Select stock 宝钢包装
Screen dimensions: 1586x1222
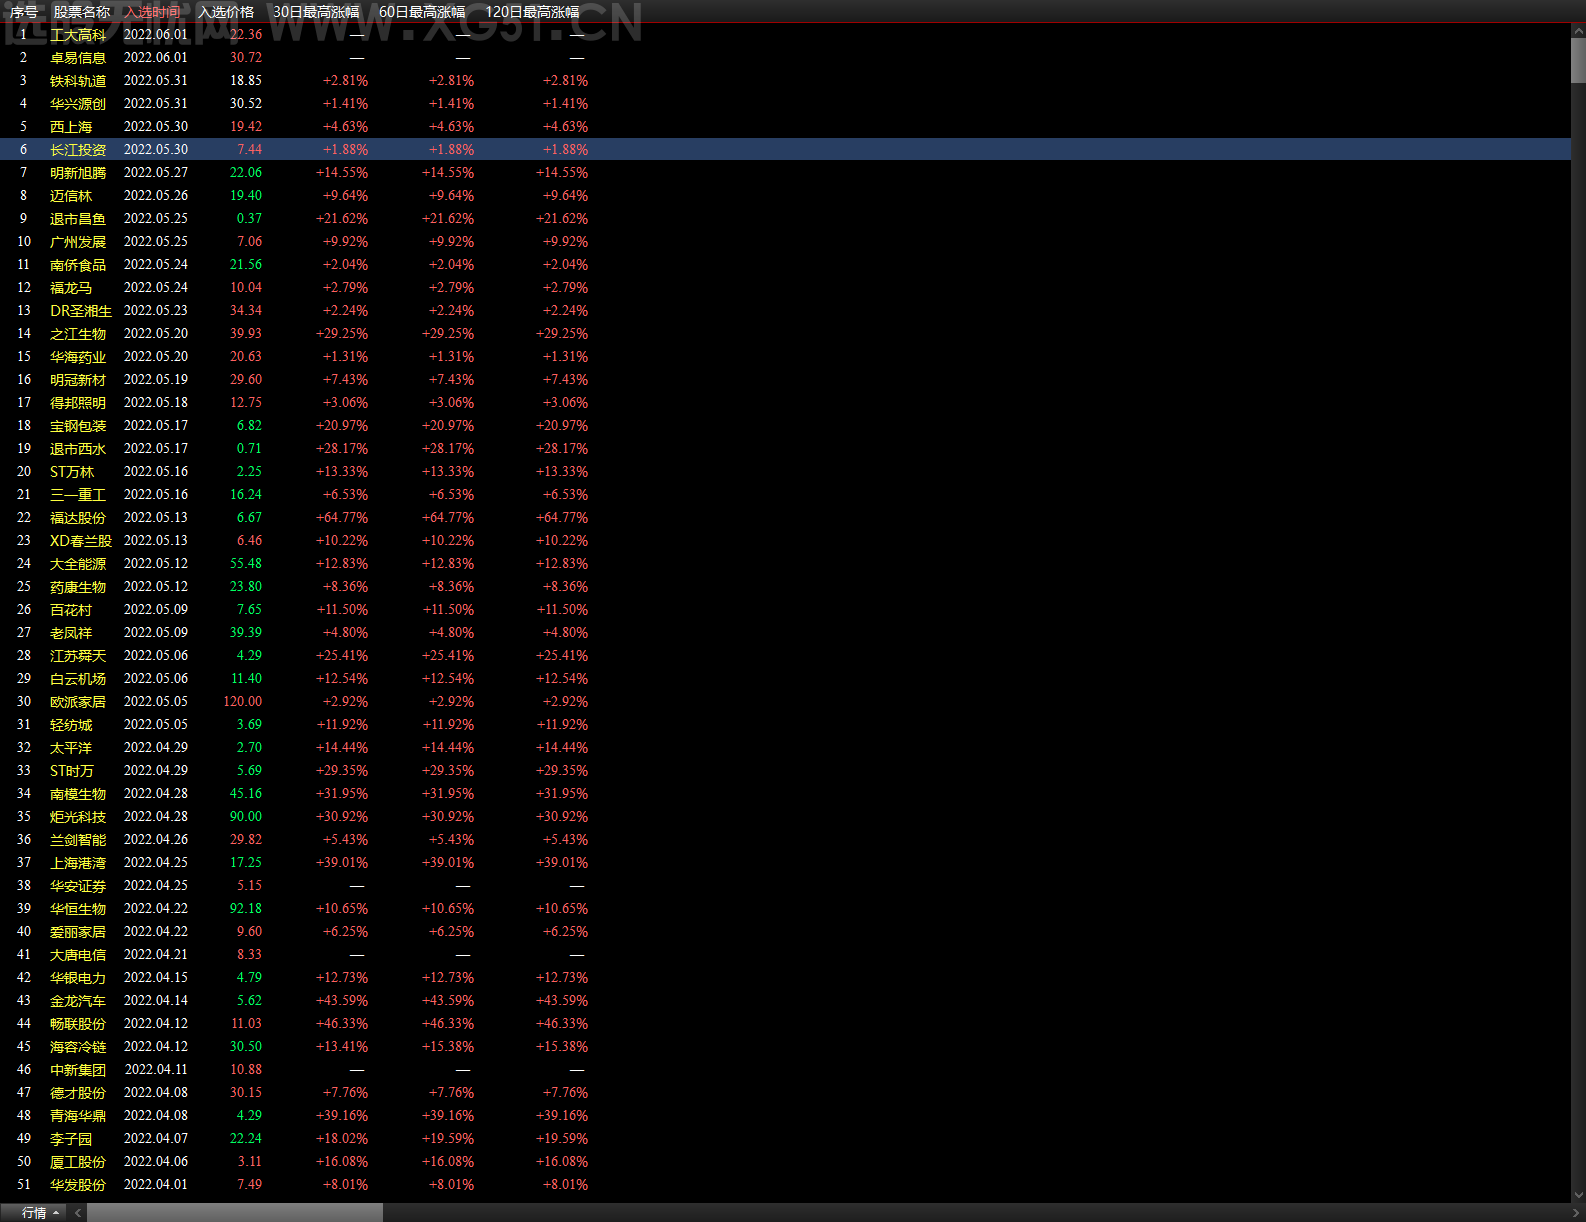pyautogui.click(x=78, y=426)
